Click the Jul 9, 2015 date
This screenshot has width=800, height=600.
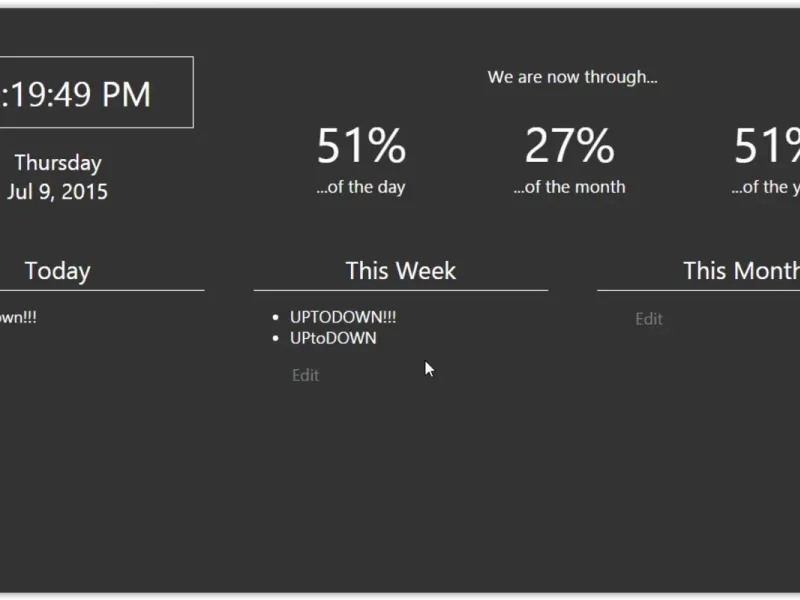pos(57,192)
